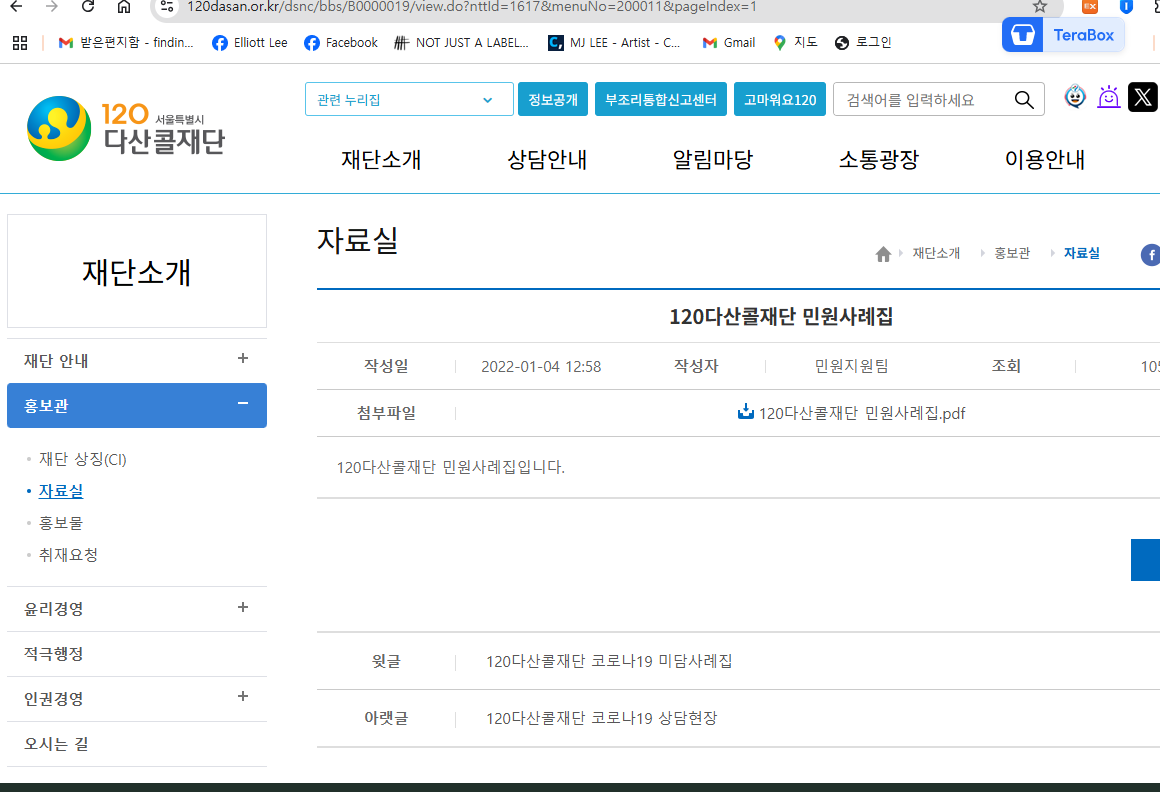Reload the page with the refresh icon
The height and width of the screenshot is (792, 1160).
[x=86, y=9]
